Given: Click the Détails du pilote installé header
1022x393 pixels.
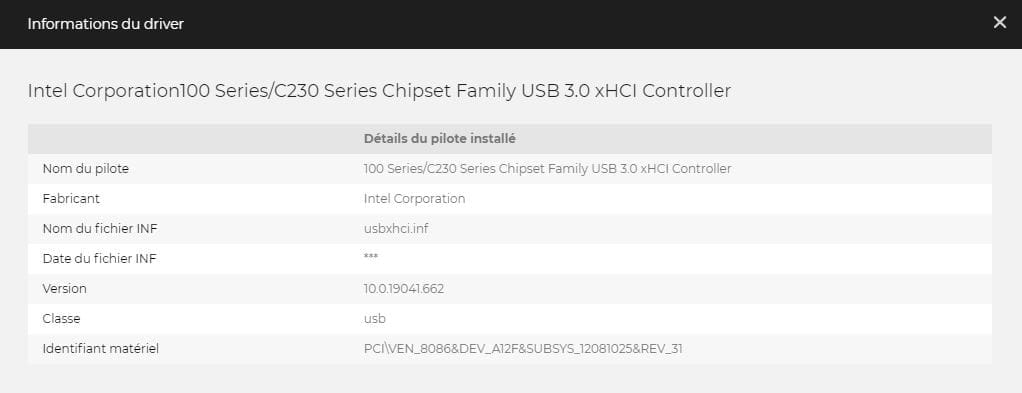Looking at the screenshot, I should tap(440, 139).
